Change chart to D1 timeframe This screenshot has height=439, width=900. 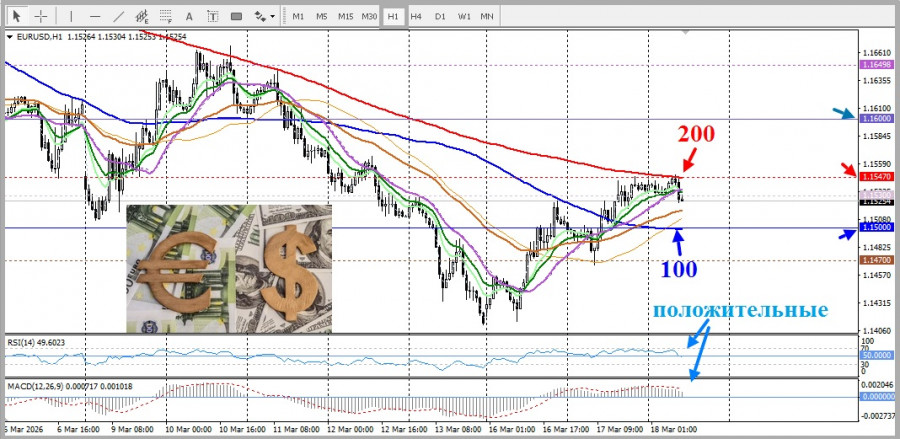(x=440, y=16)
